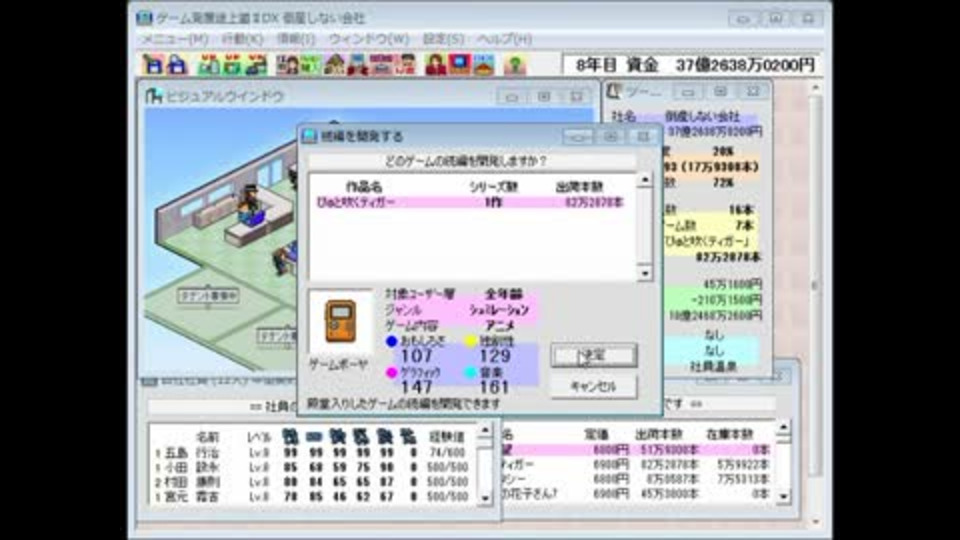Viewport: 960px width, 540px height.
Task: Click the シリーズ数 column header
Action: click(x=493, y=187)
